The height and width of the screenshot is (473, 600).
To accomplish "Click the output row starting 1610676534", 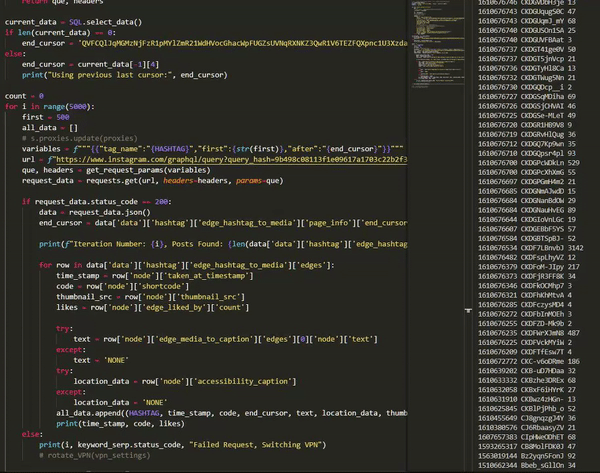I will point(531,248).
